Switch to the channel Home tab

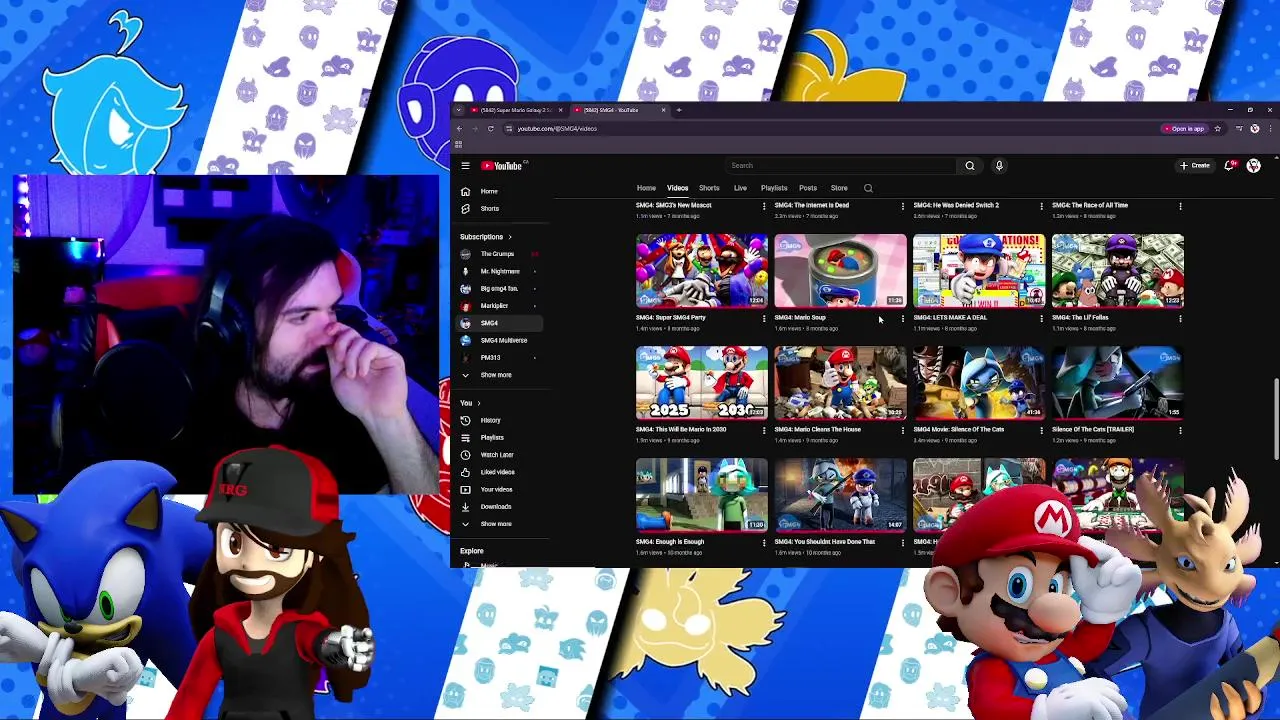[x=646, y=188]
